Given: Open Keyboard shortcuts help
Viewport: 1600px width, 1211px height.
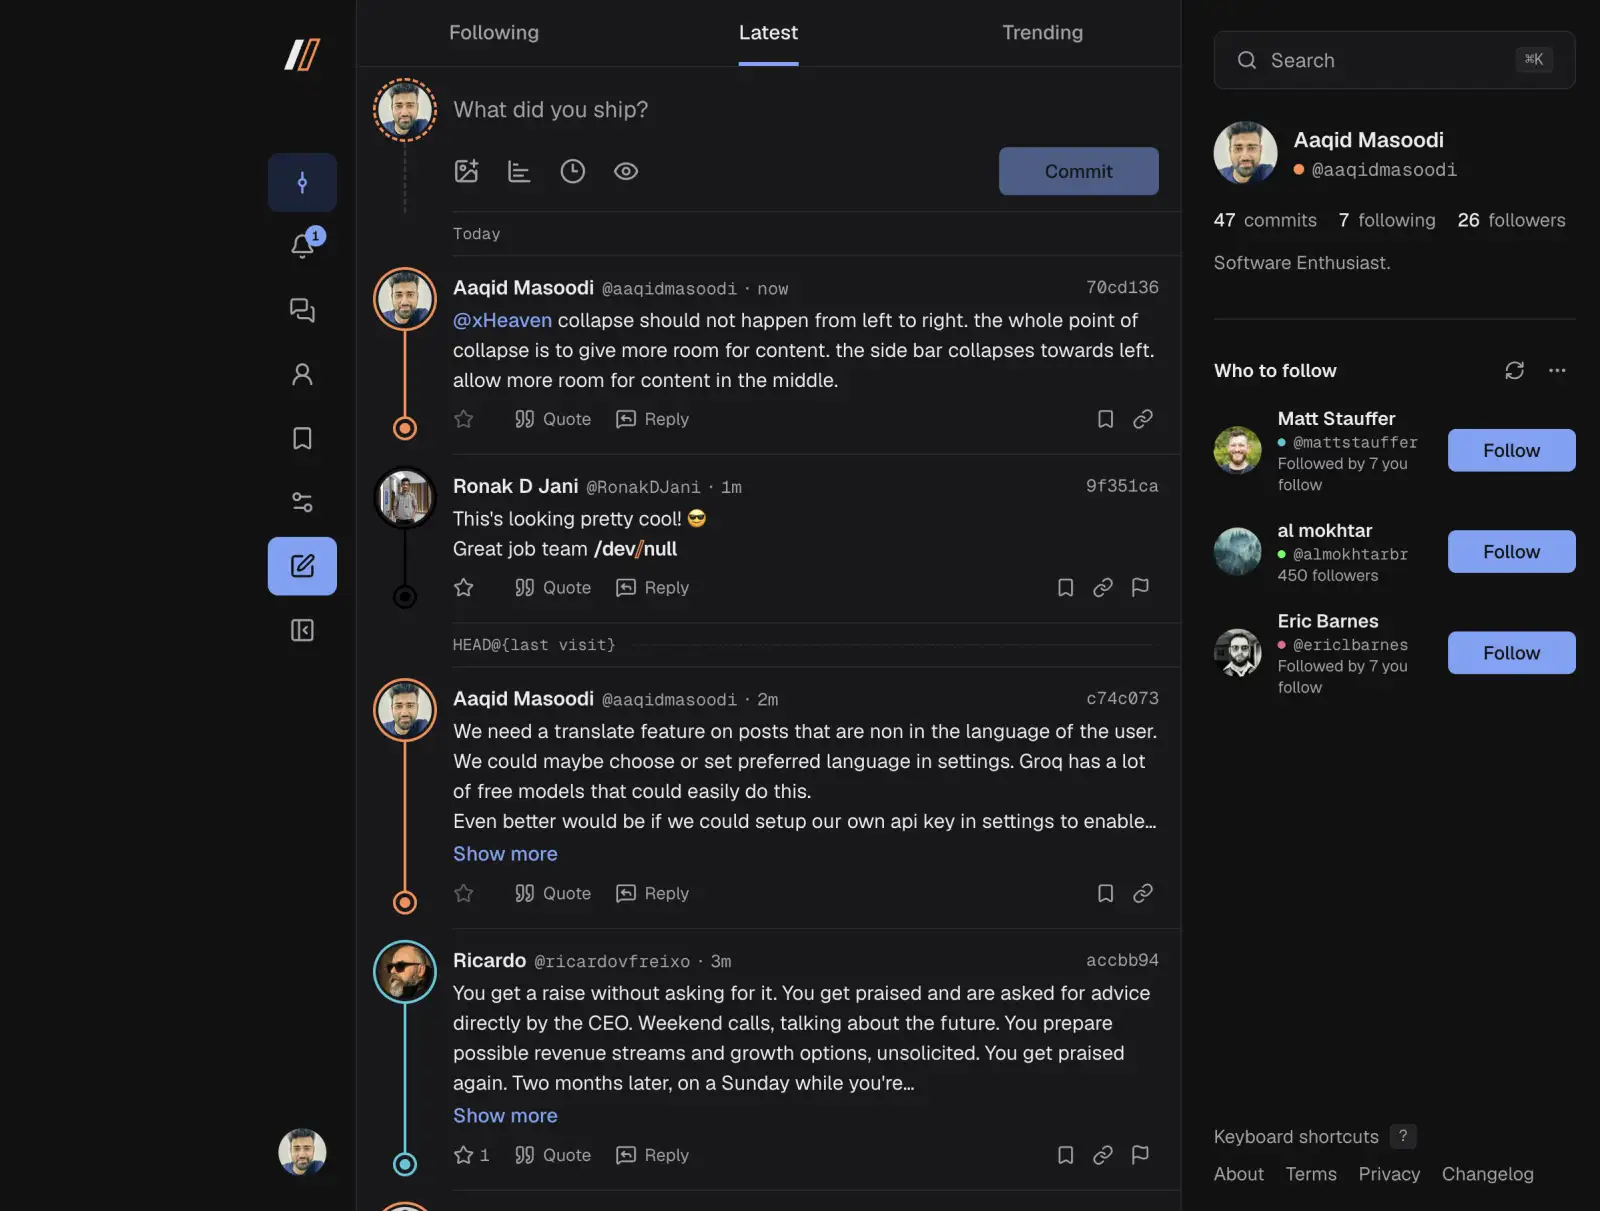Looking at the screenshot, I should (x=1314, y=1137).
